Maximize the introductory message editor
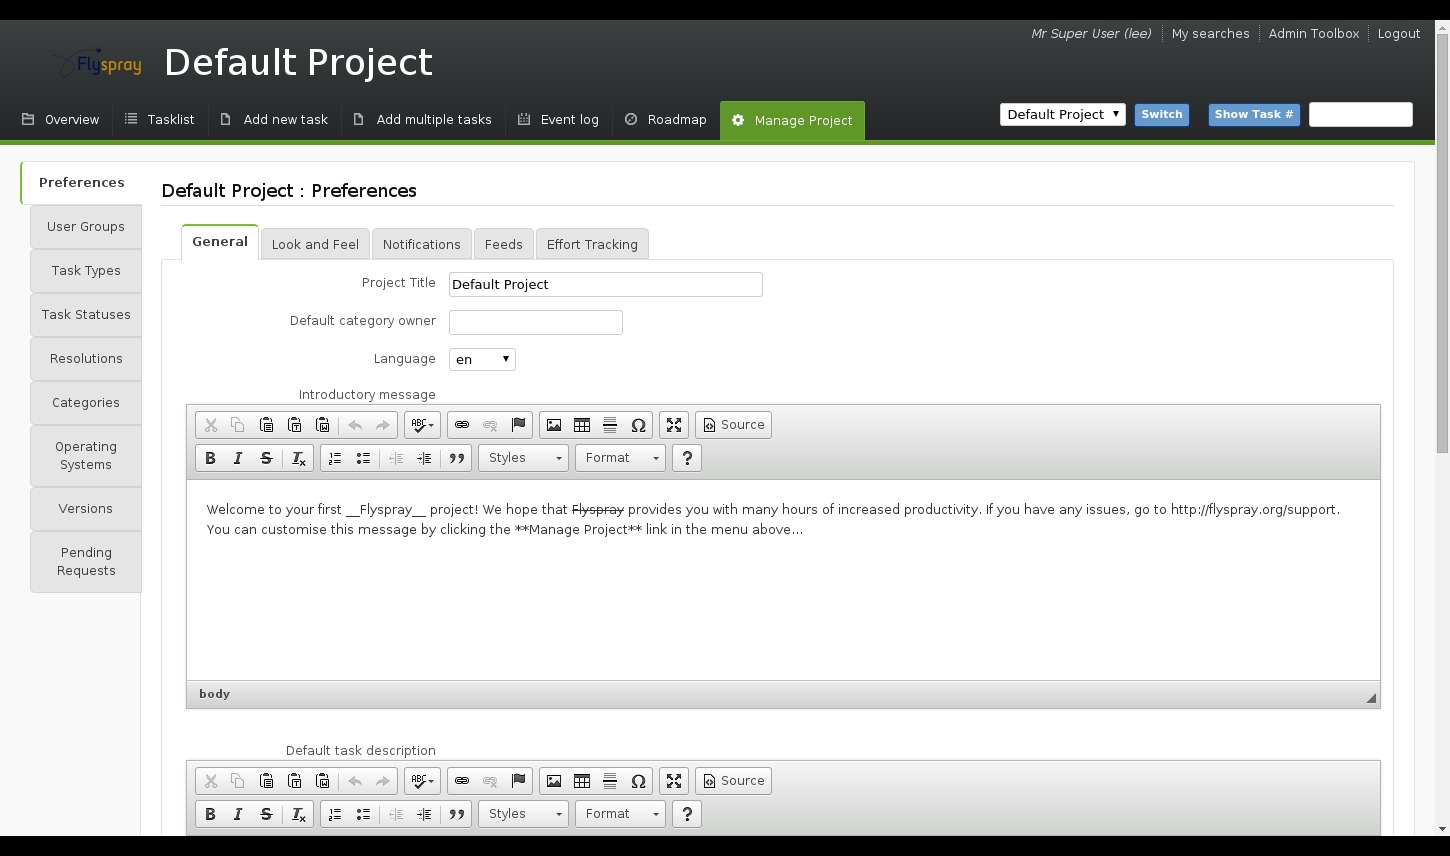The image size is (1450, 856). (674, 425)
